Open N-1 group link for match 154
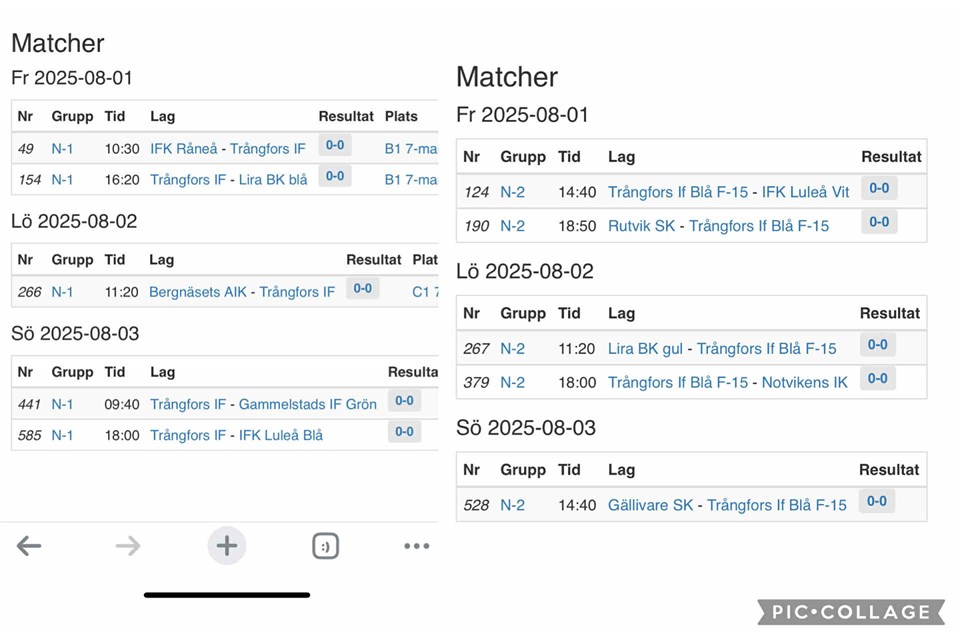960x640 pixels. 62,180
